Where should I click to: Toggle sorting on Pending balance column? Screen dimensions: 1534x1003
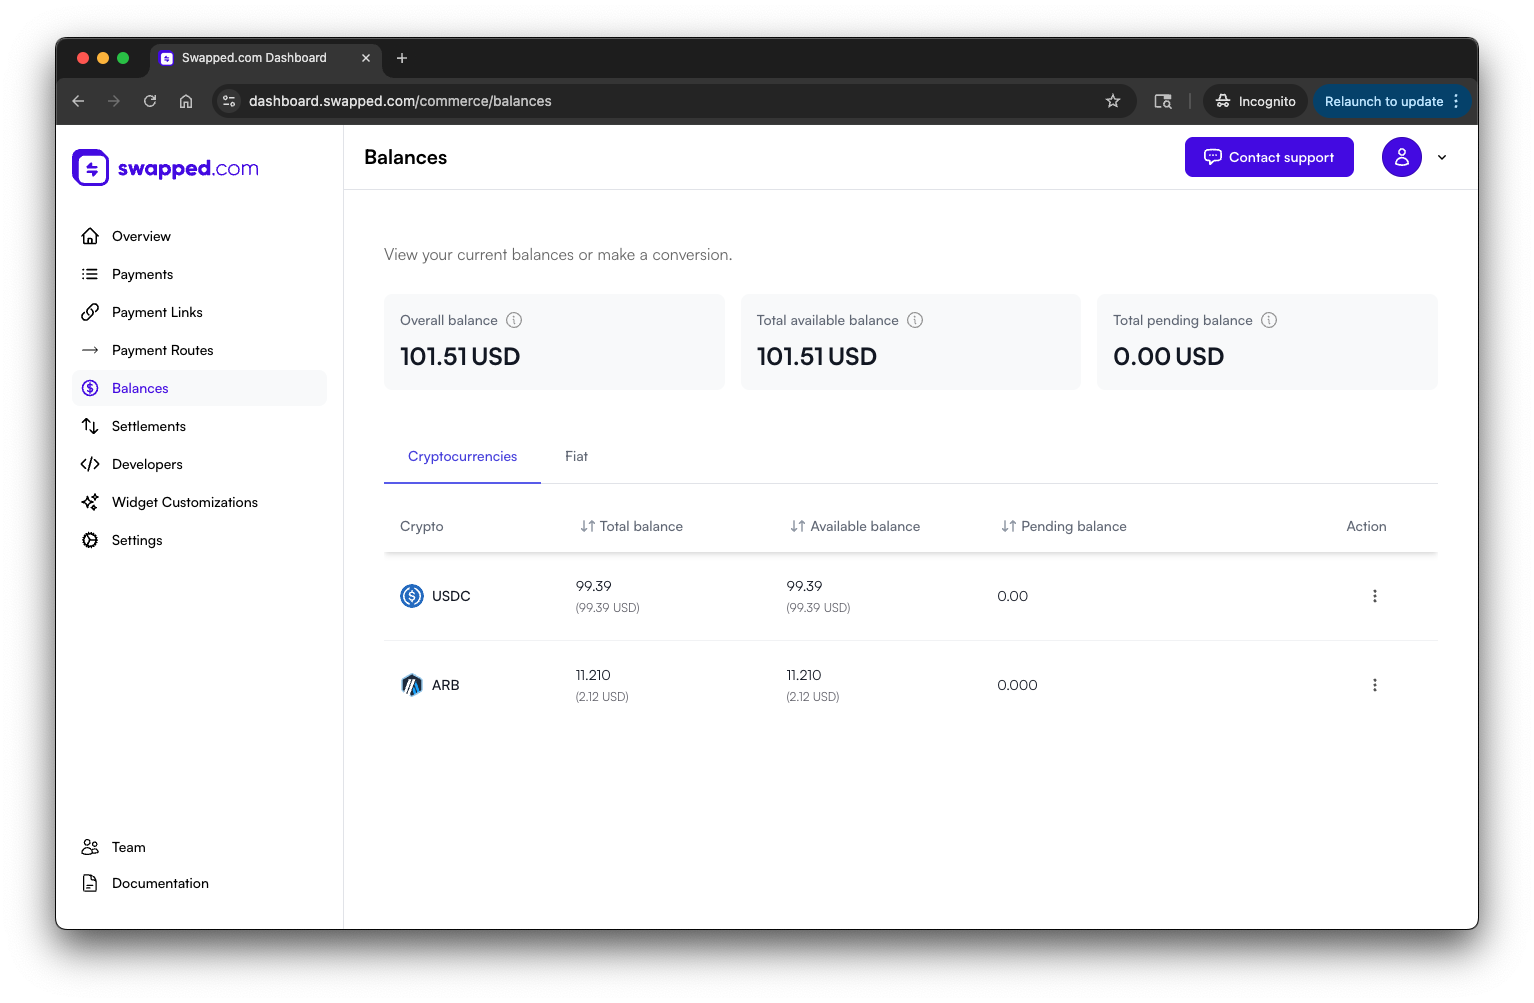[x=1006, y=525]
